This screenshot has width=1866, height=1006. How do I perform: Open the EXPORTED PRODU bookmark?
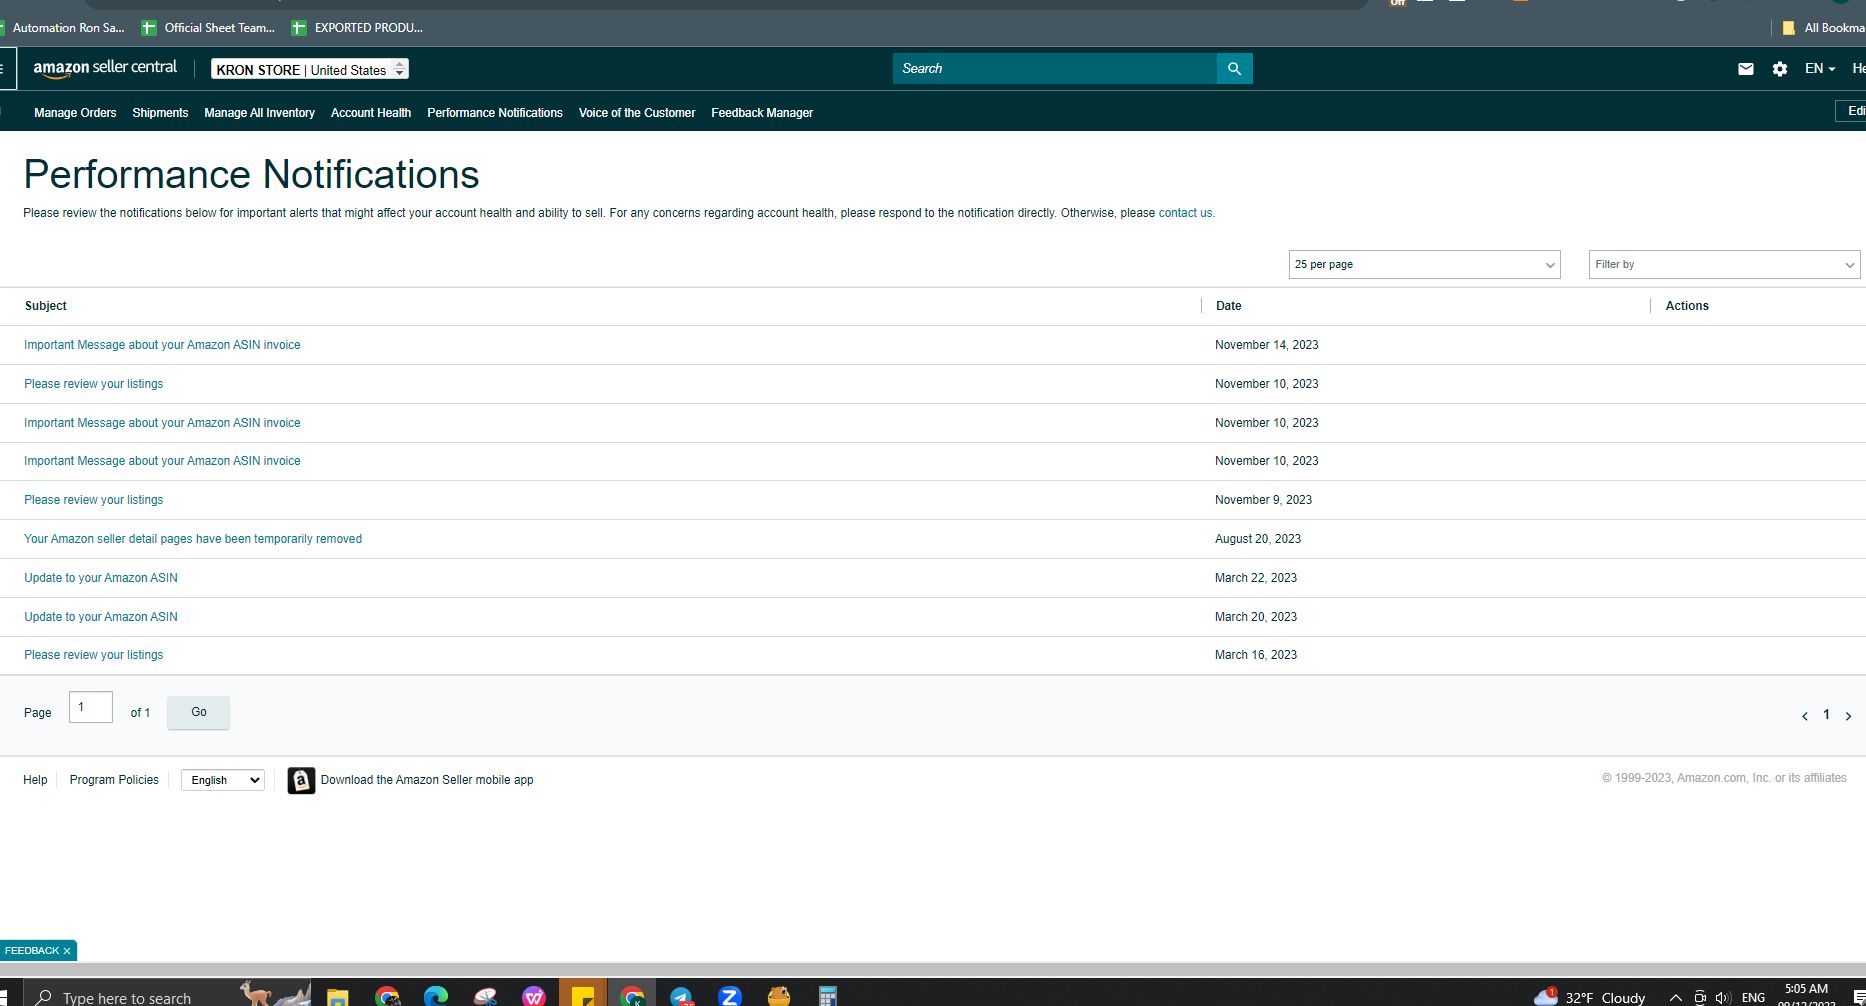[x=358, y=28]
